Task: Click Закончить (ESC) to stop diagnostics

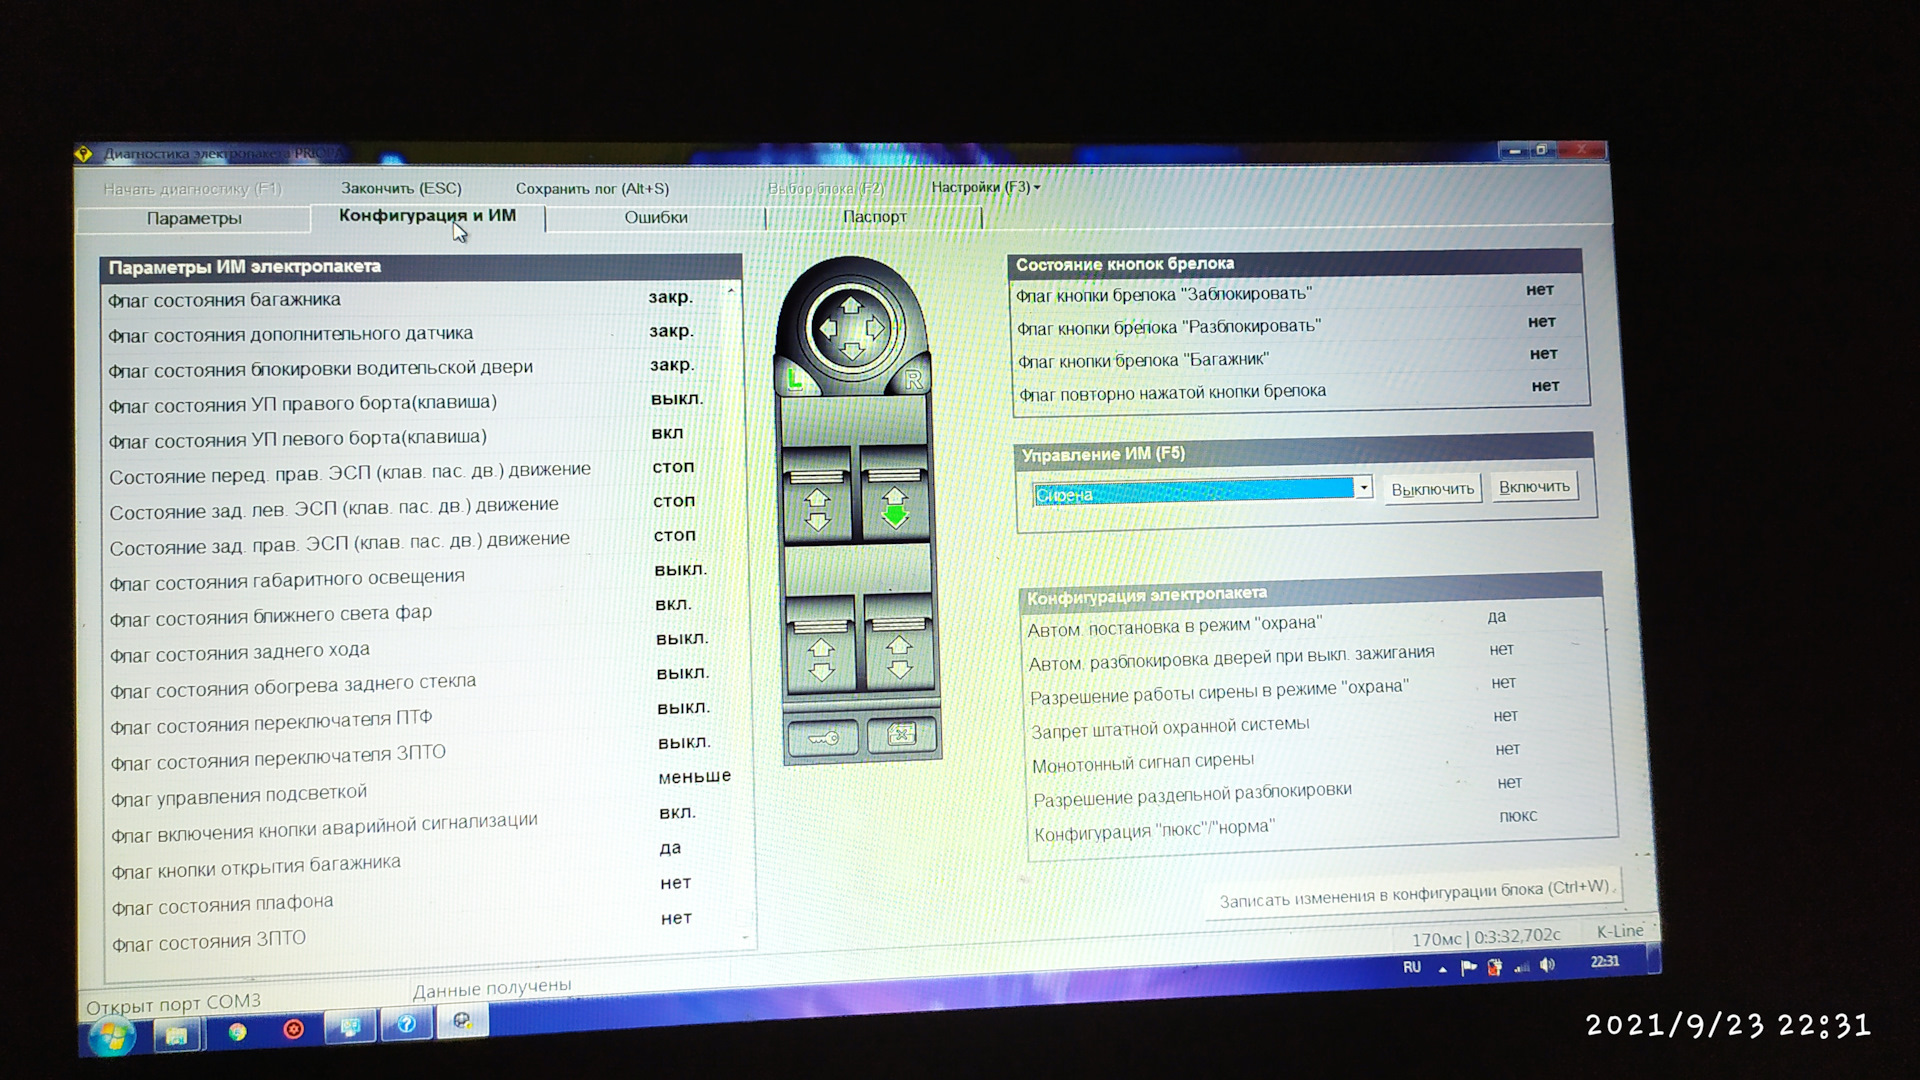Action: coord(401,188)
